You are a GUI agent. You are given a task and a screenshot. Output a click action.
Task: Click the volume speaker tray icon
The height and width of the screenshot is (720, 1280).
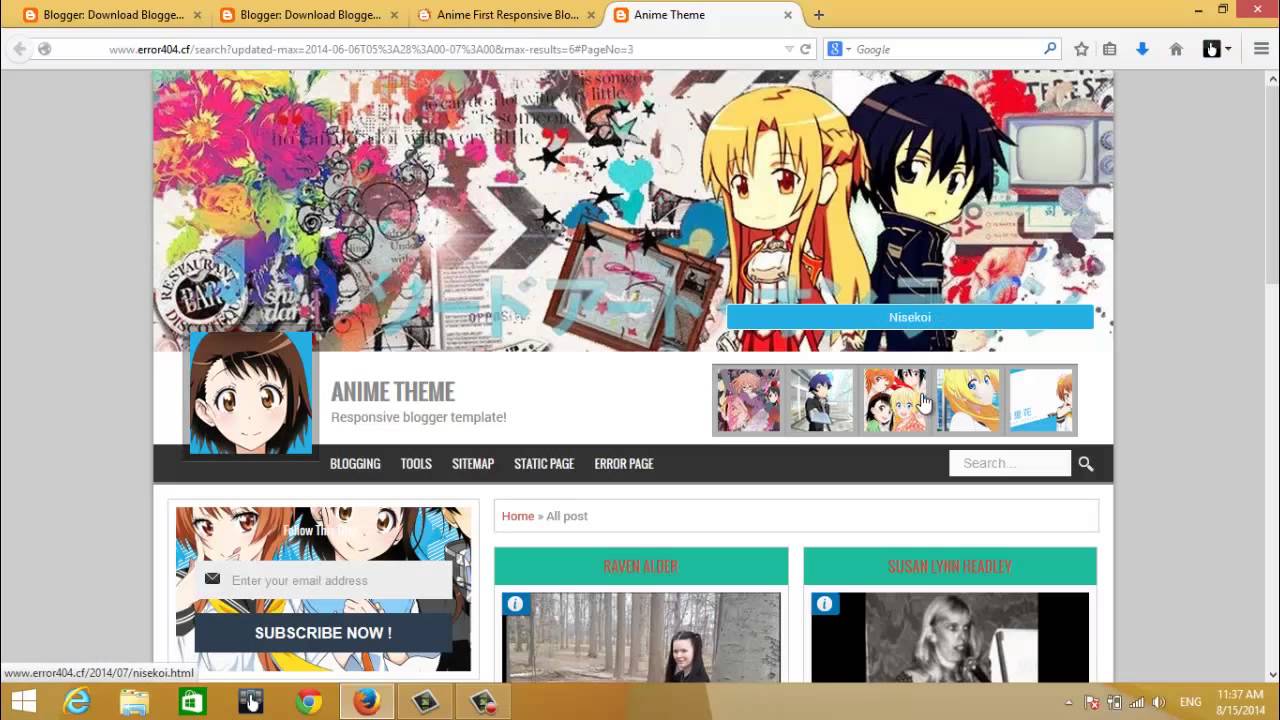pos(1158,702)
